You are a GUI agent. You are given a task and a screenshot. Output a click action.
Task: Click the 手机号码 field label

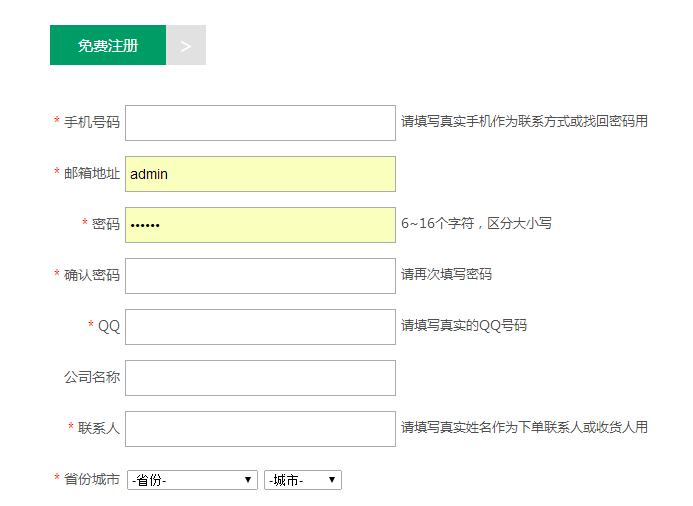point(92,122)
